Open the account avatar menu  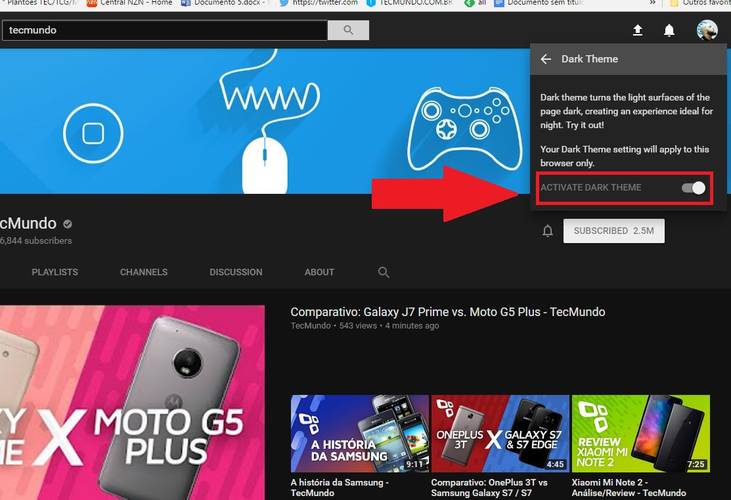pos(707,30)
